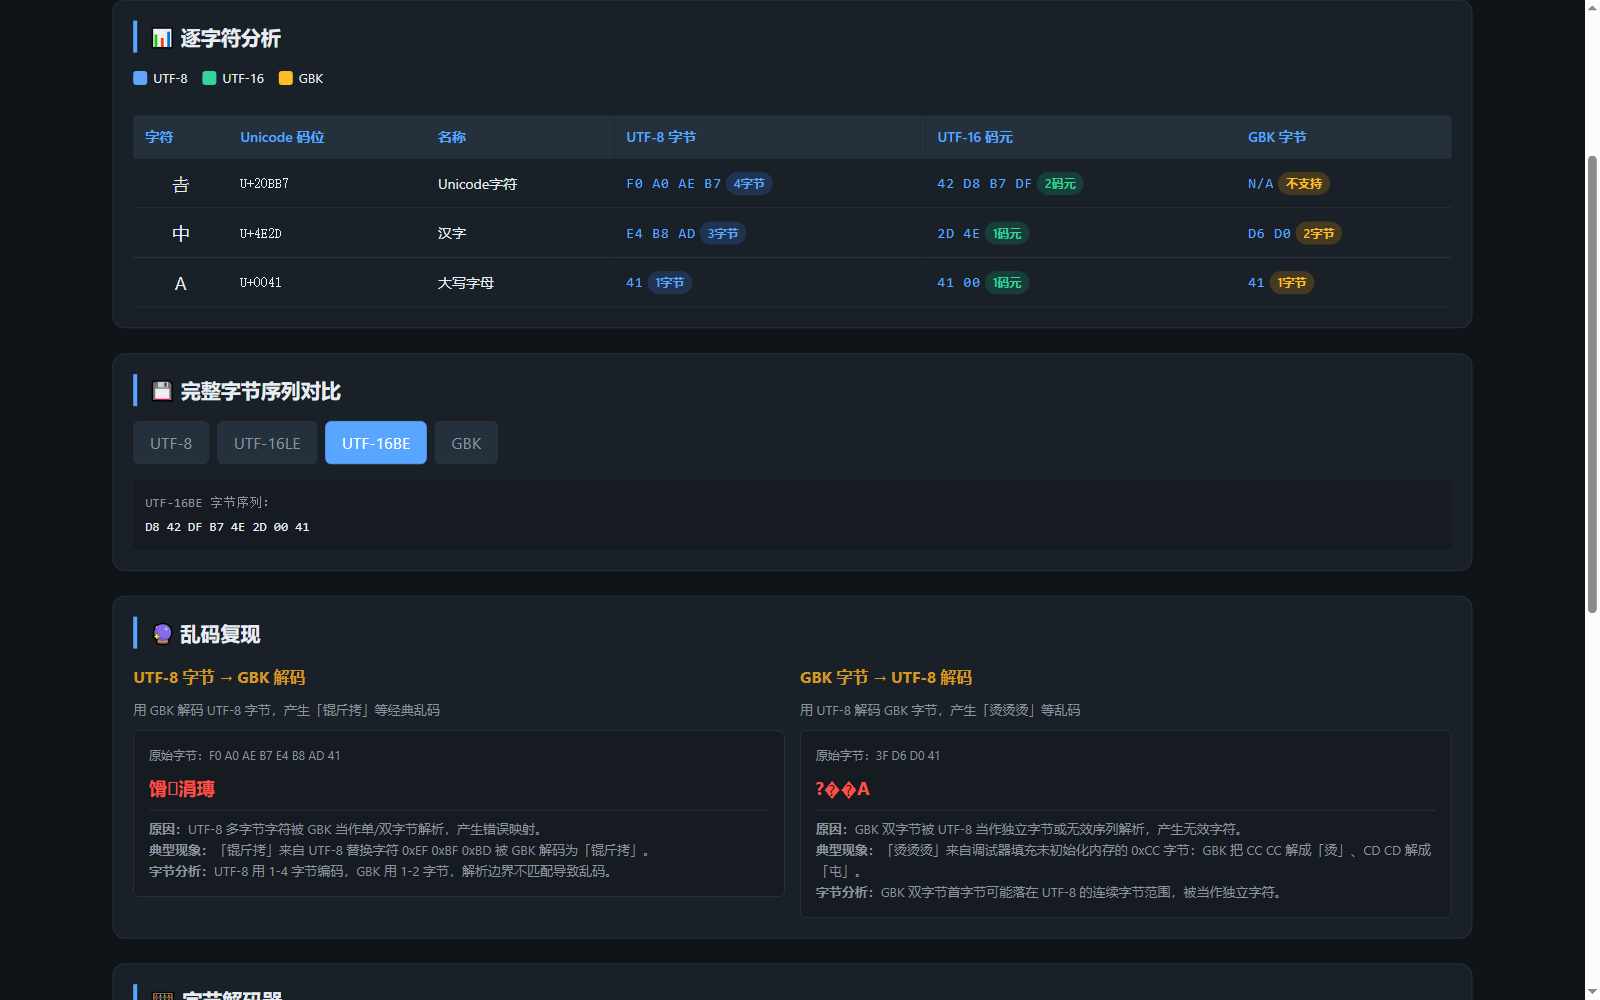Click the 41 00 UTF-16 bytes
This screenshot has height=1000, width=1600.
click(x=958, y=283)
